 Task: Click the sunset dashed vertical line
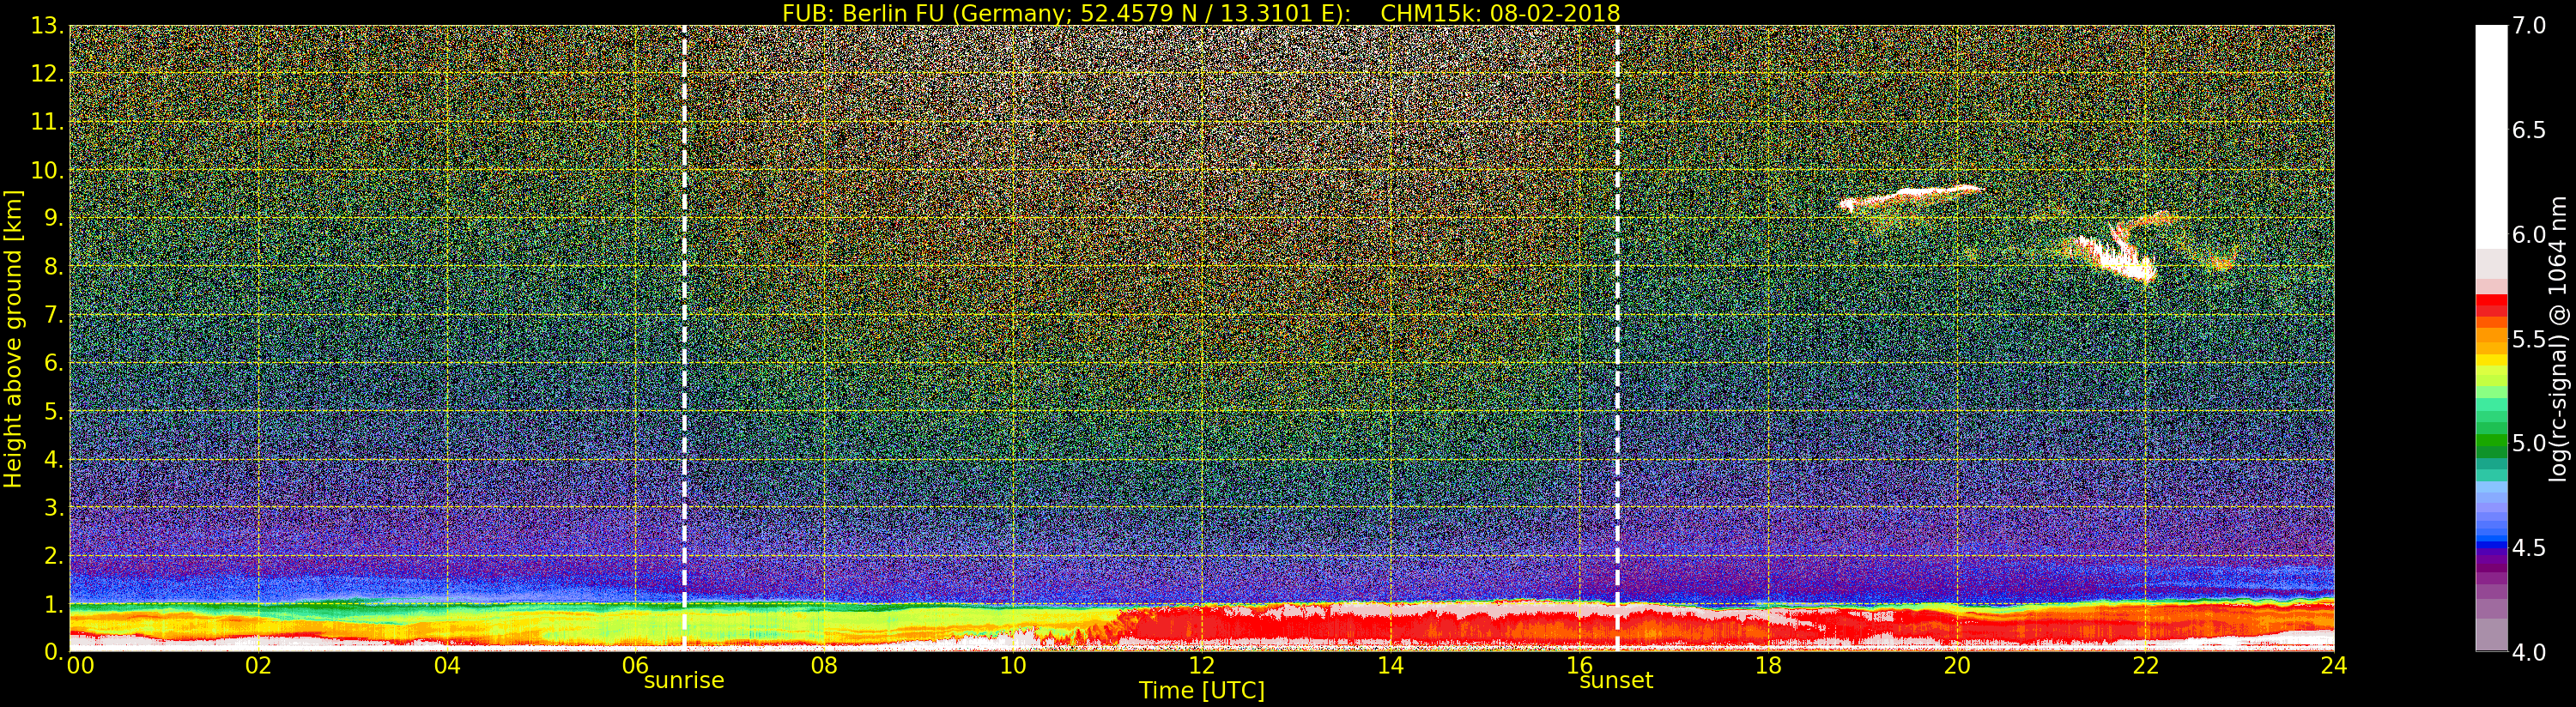click(x=1617, y=338)
